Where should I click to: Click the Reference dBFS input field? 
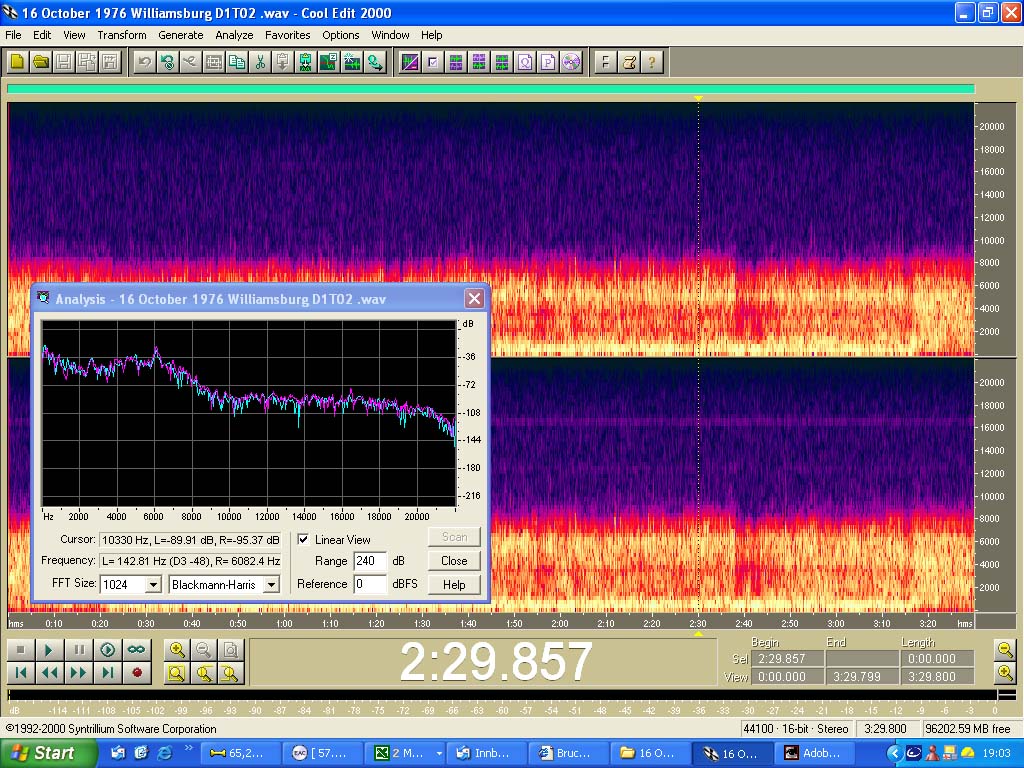tap(370, 584)
